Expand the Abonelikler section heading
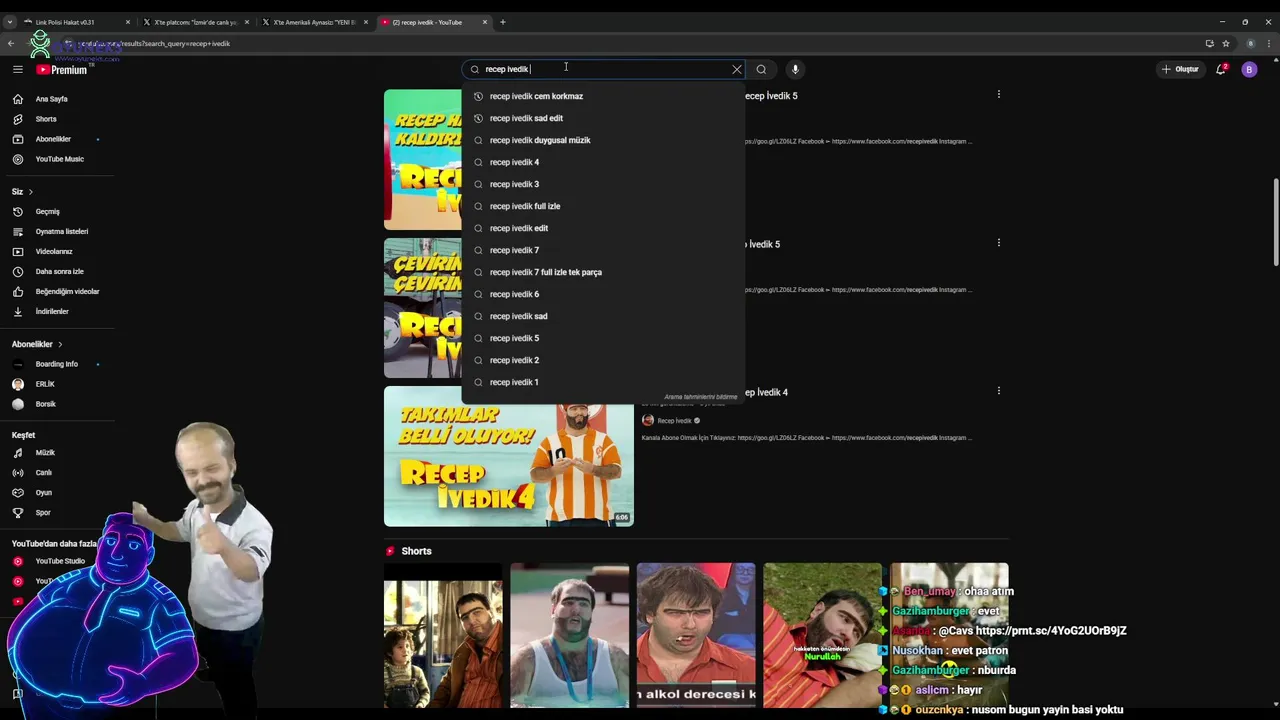This screenshot has width=1280, height=720. click(x=37, y=344)
